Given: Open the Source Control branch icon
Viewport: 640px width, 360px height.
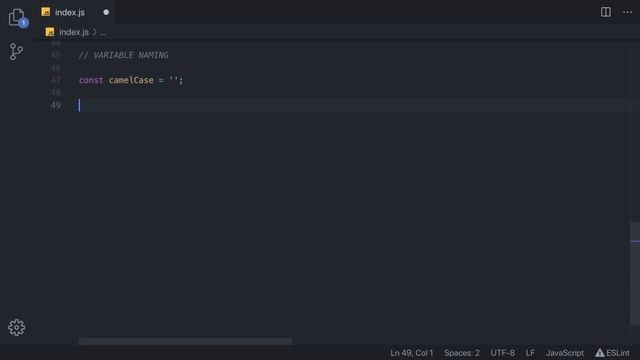Looking at the screenshot, I should (x=16, y=52).
